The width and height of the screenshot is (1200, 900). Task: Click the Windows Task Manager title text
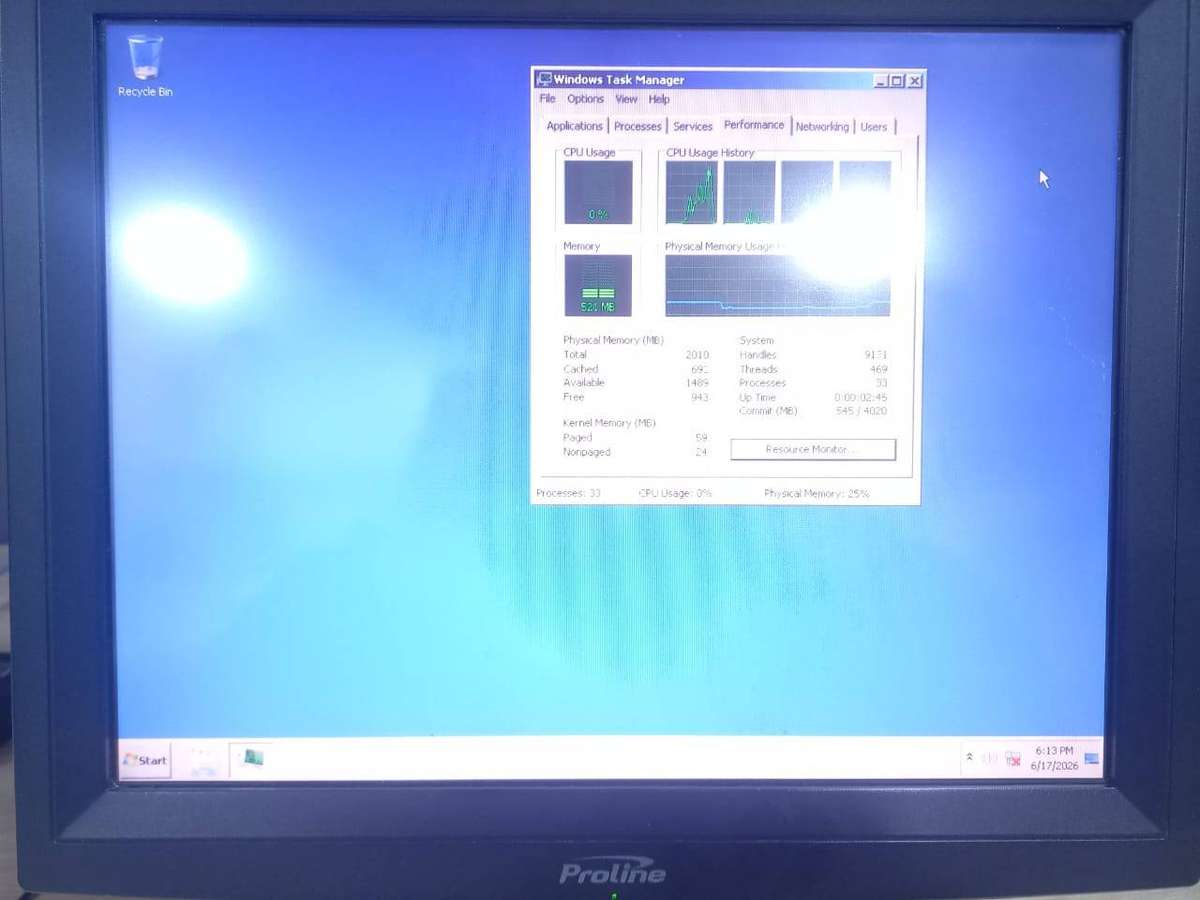click(619, 80)
